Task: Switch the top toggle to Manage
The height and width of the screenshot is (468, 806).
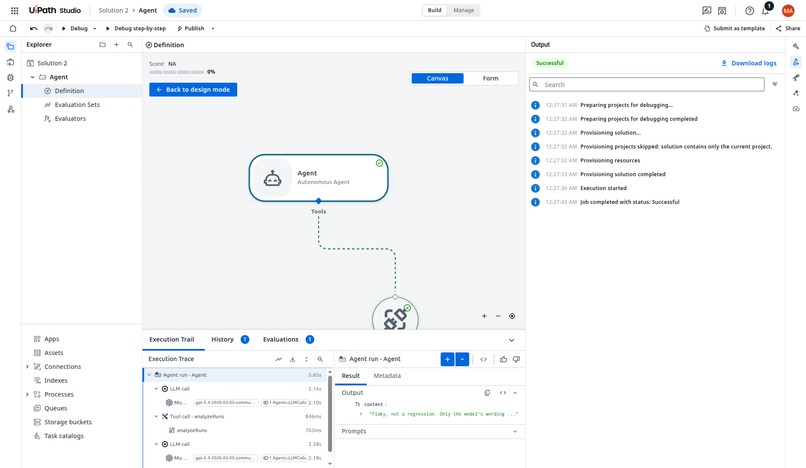Action: pos(464,10)
